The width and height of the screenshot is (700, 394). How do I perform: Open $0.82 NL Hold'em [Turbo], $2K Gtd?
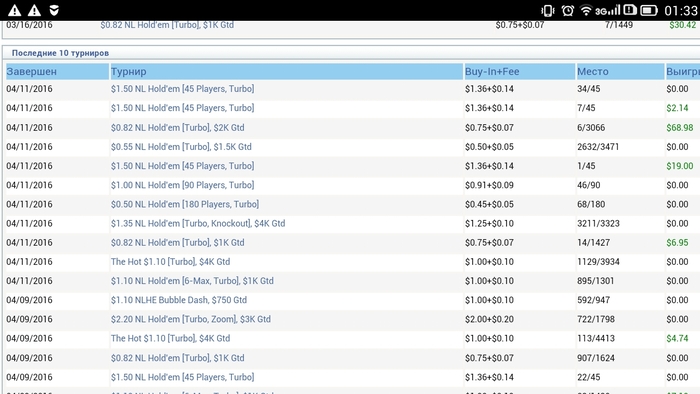(x=178, y=128)
